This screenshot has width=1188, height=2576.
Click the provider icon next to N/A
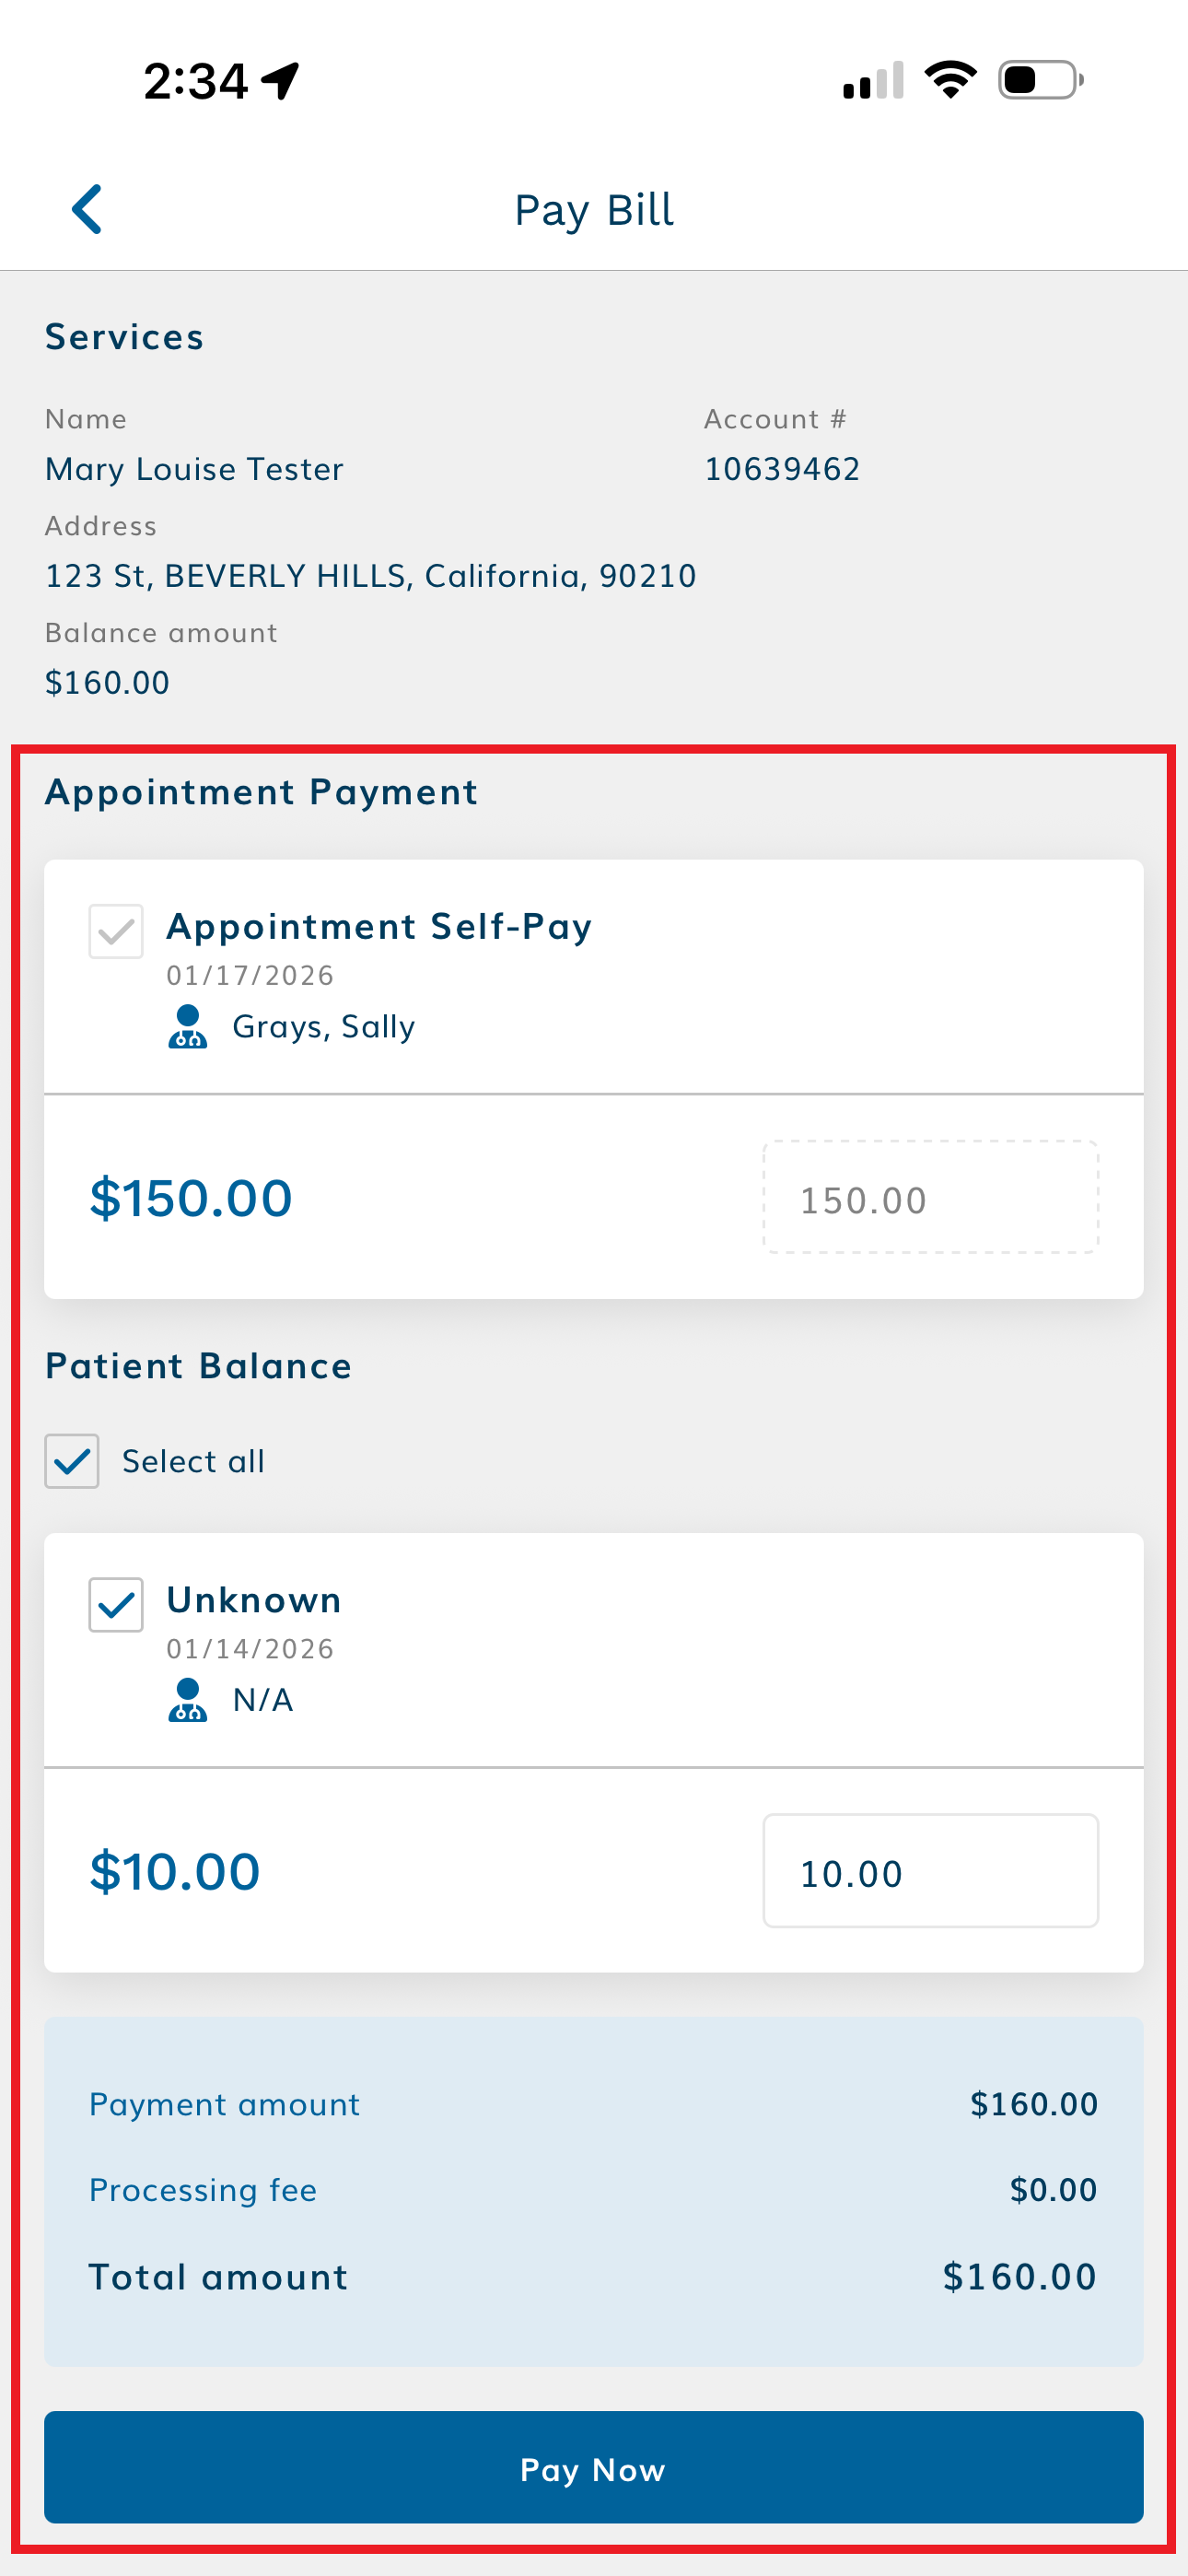(x=187, y=1699)
